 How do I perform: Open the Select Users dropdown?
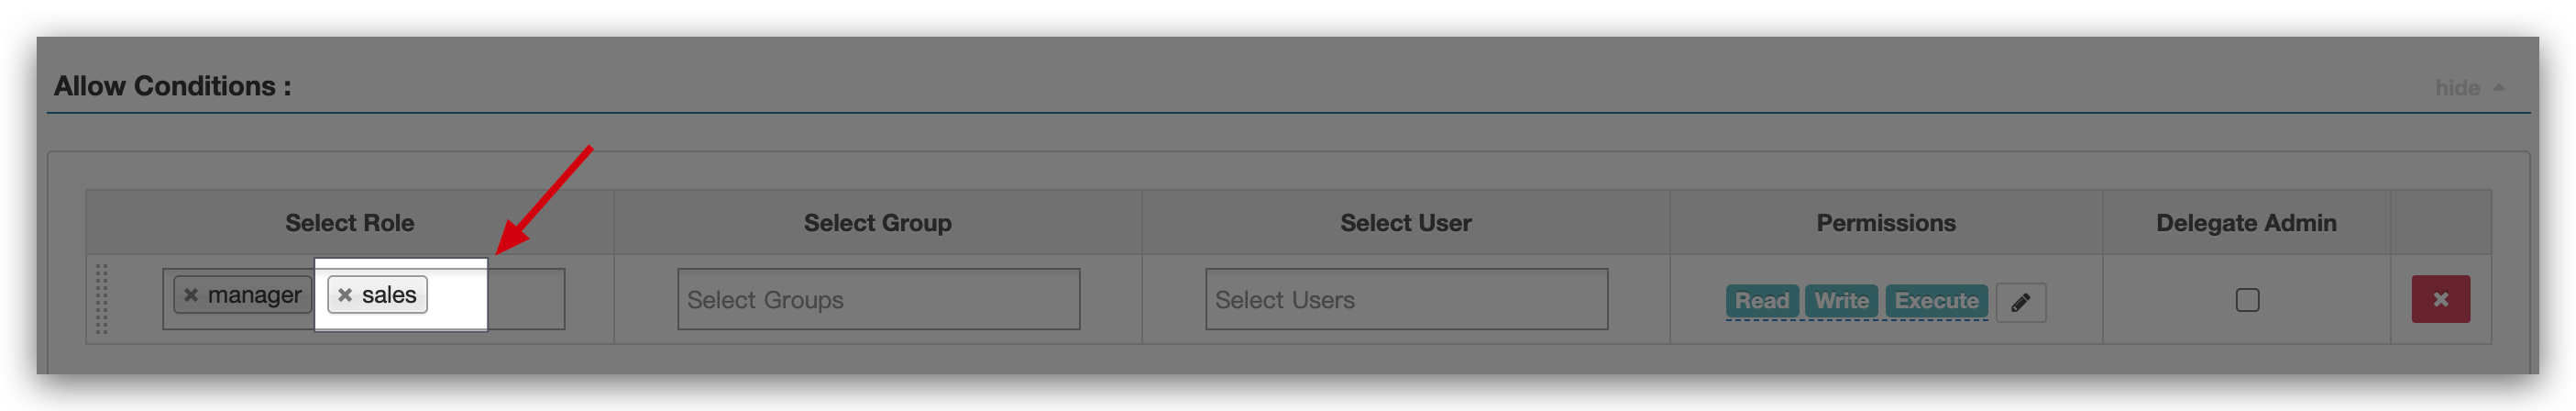click(x=1406, y=299)
